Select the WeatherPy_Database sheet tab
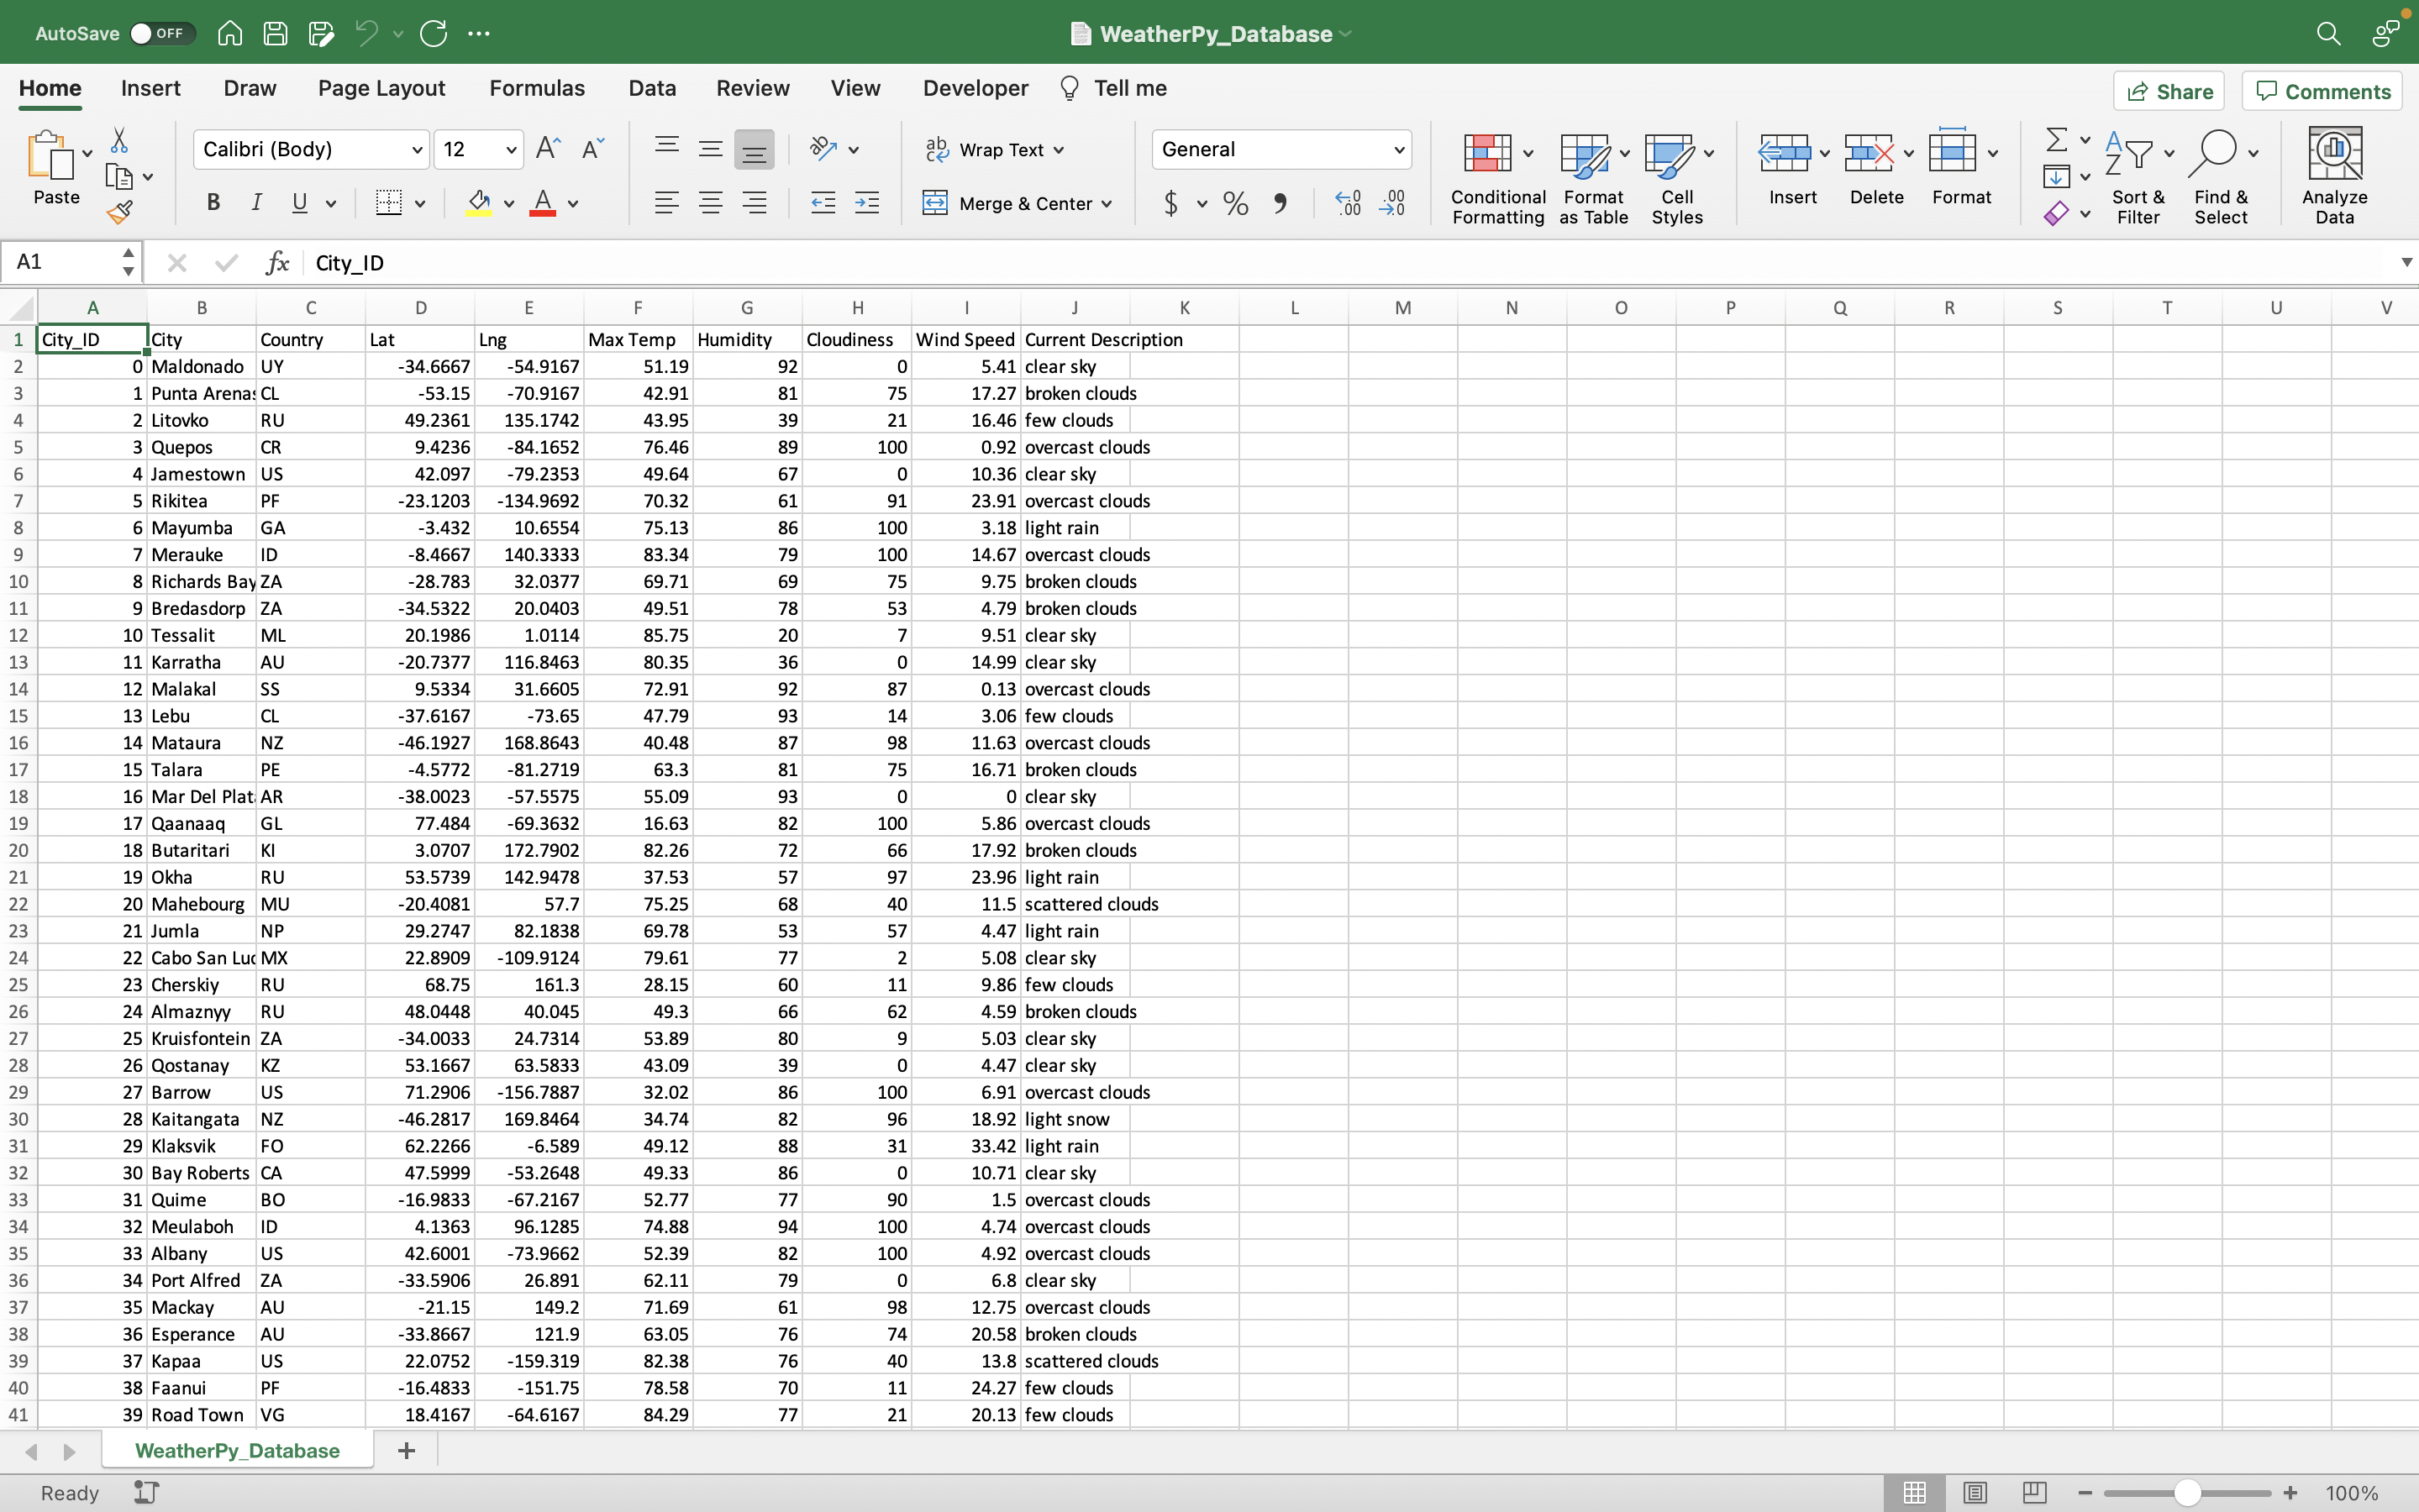The image size is (2419, 1512). [237, 1450]
